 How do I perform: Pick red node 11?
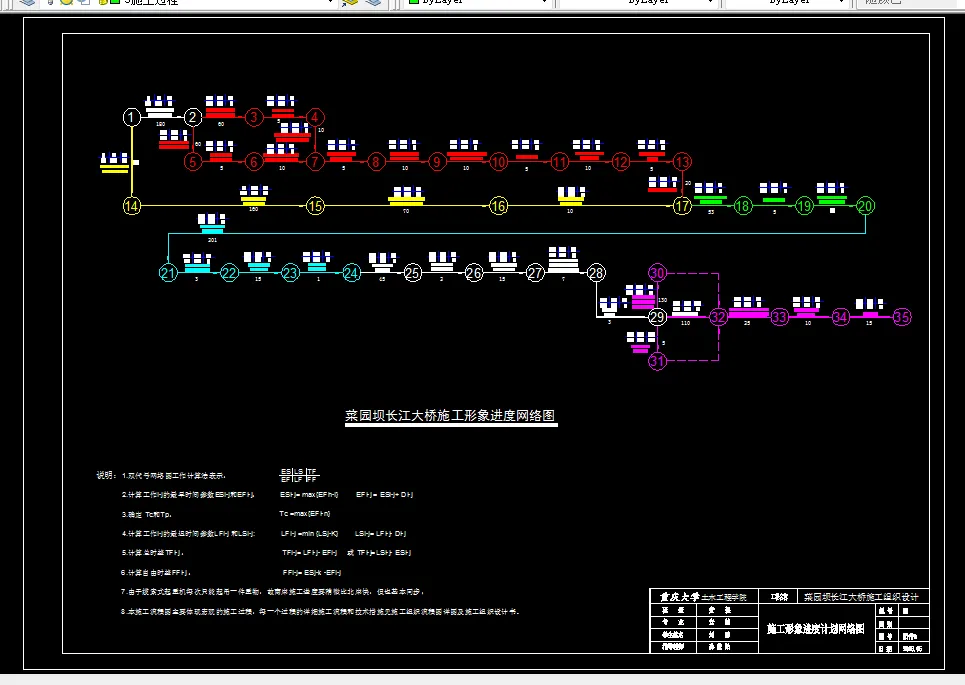pos(559,162)
